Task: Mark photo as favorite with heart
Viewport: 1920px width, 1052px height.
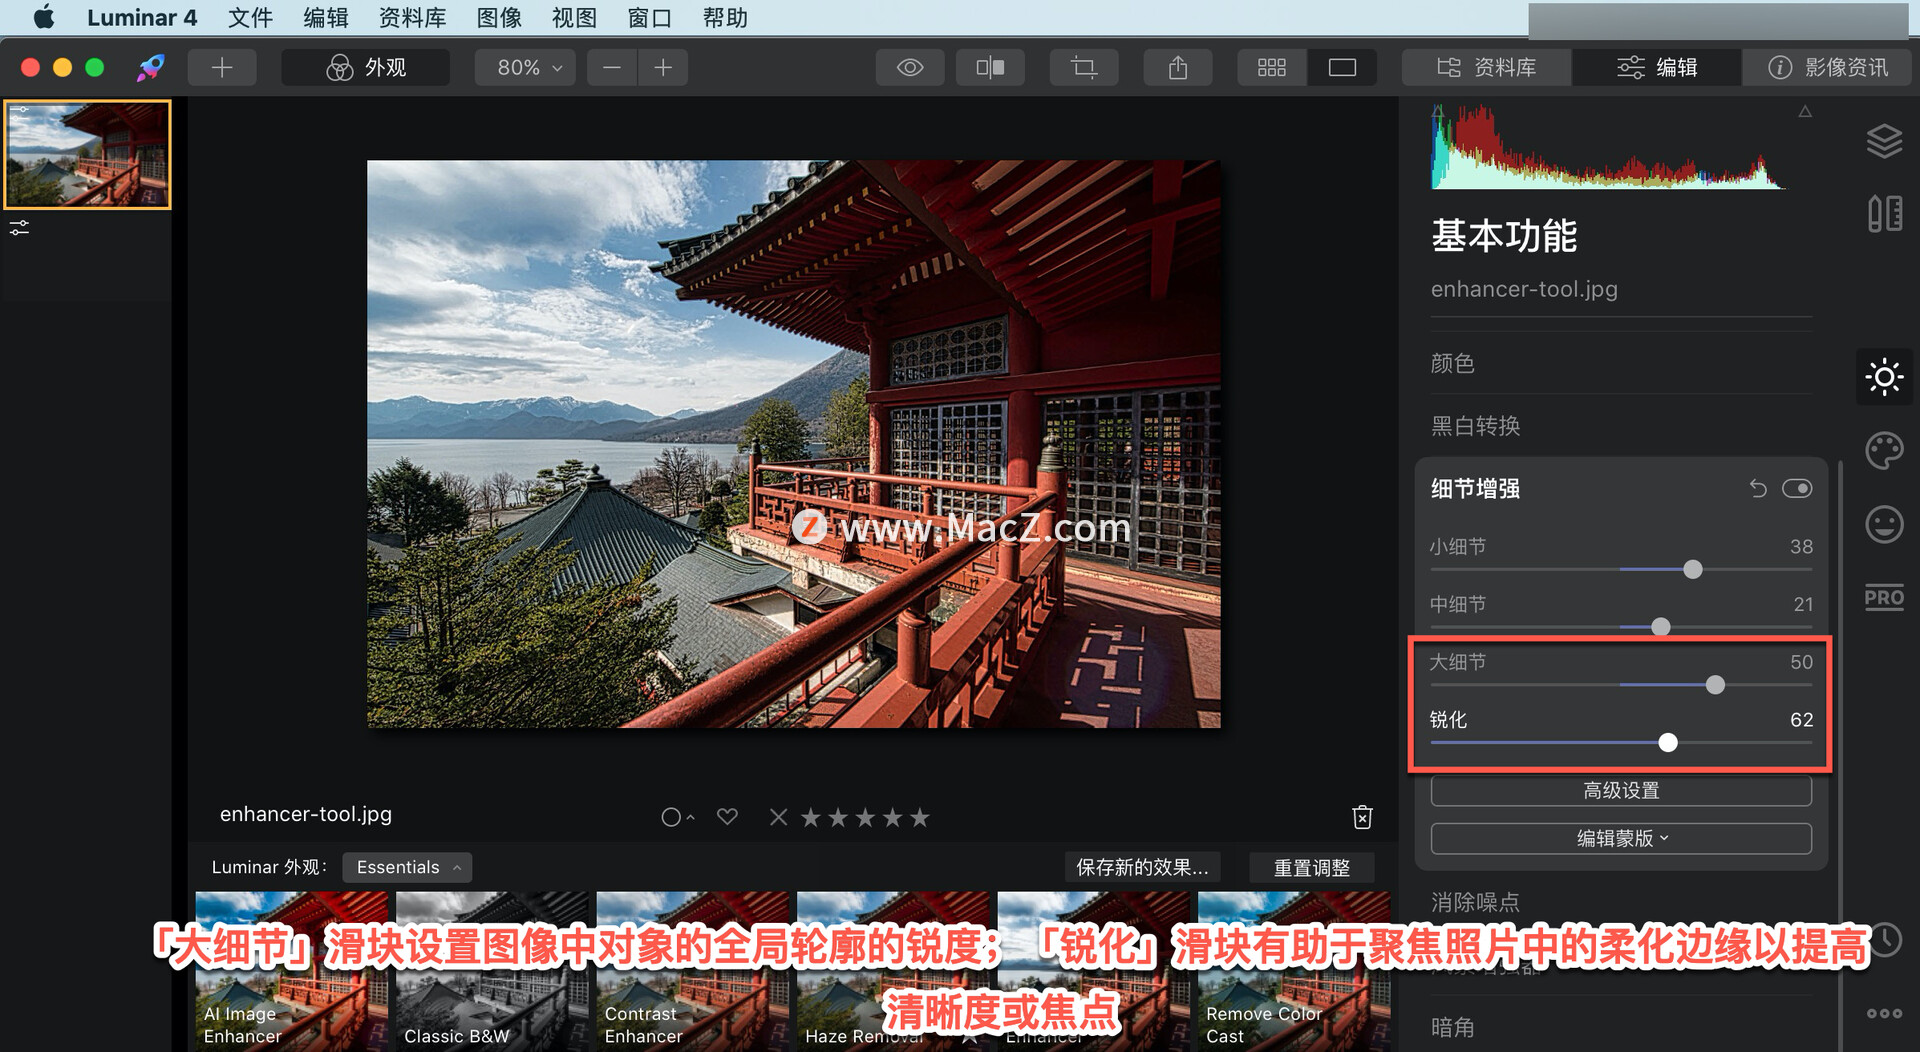Action: point(727,817)
